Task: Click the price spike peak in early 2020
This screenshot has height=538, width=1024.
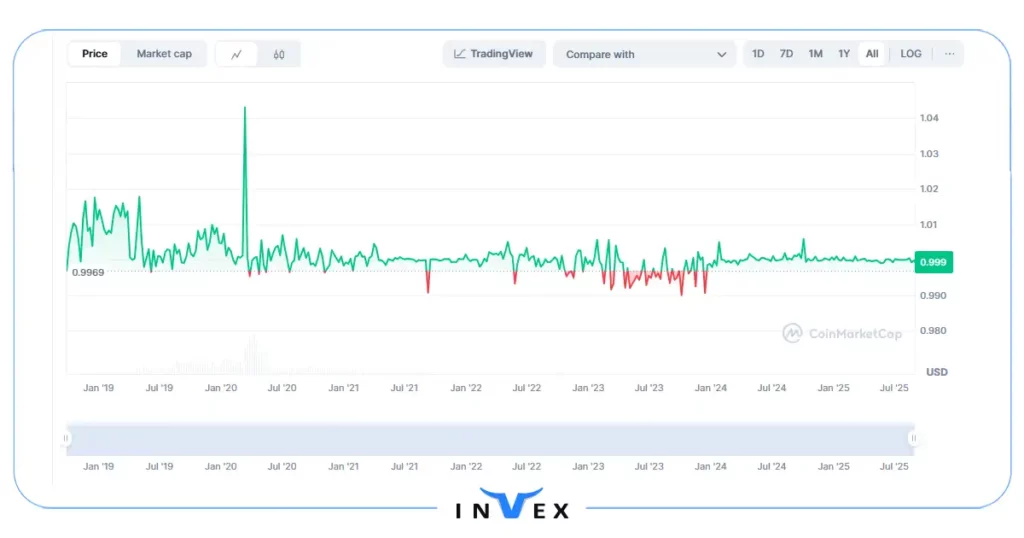Action: 245,108
